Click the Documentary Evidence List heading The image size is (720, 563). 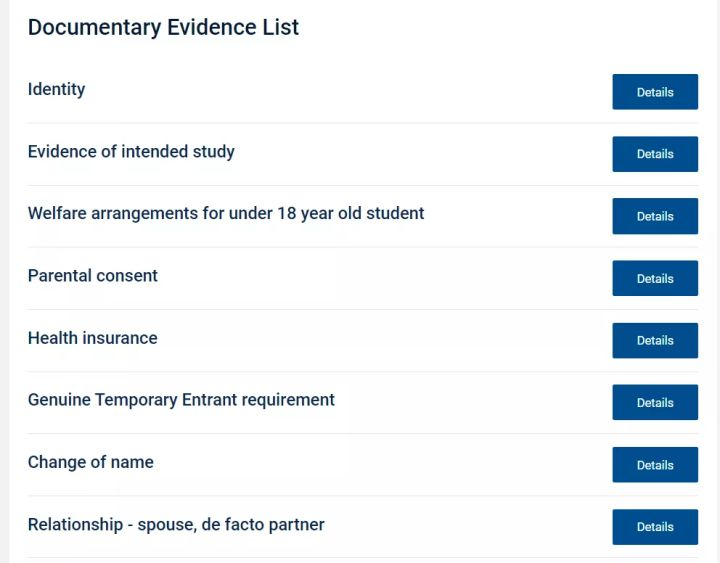pyautogui.click(x=163, y=27)
